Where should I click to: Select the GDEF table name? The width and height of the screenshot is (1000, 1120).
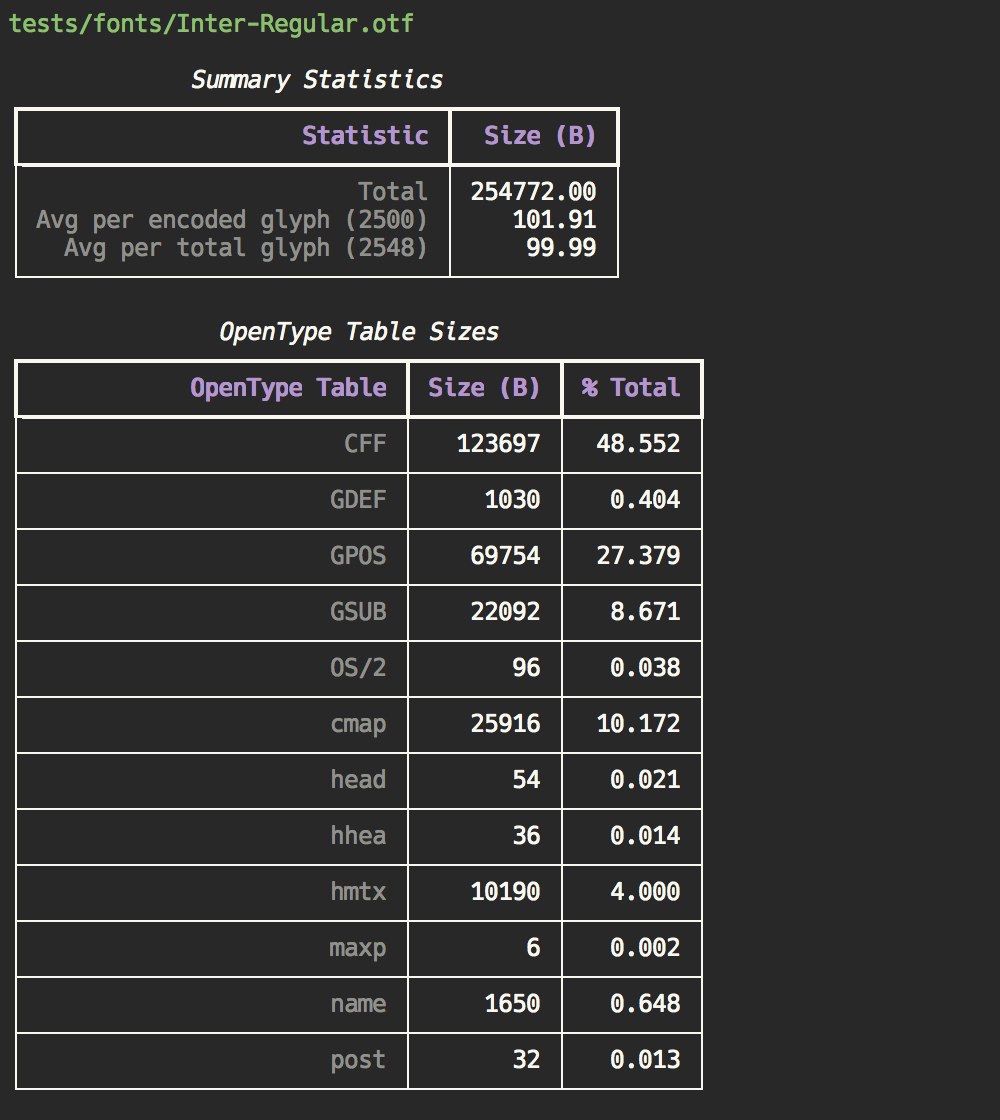pyautogui.click(x=358, y=500)
